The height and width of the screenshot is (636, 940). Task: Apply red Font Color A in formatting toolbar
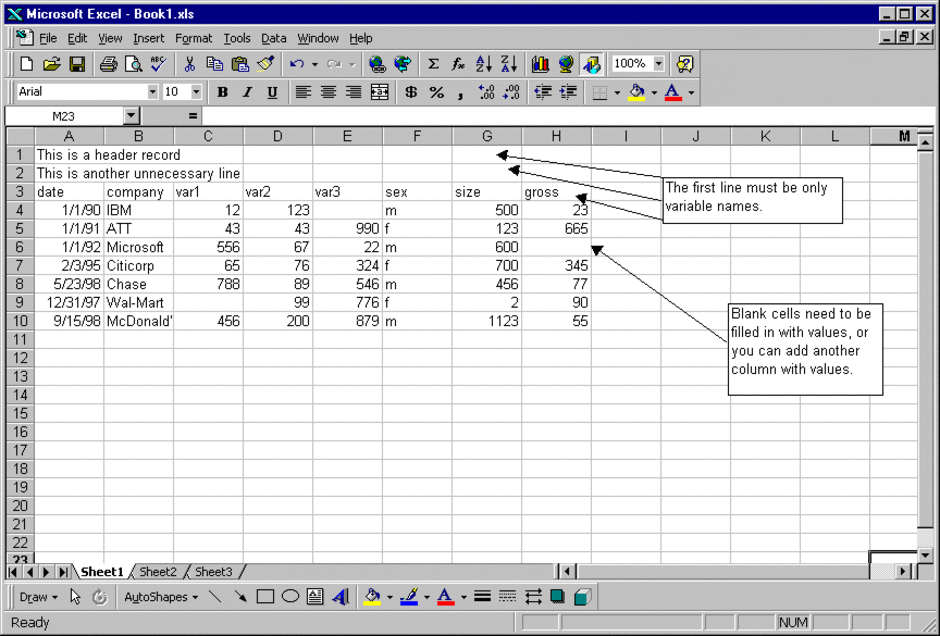point(673,92)
